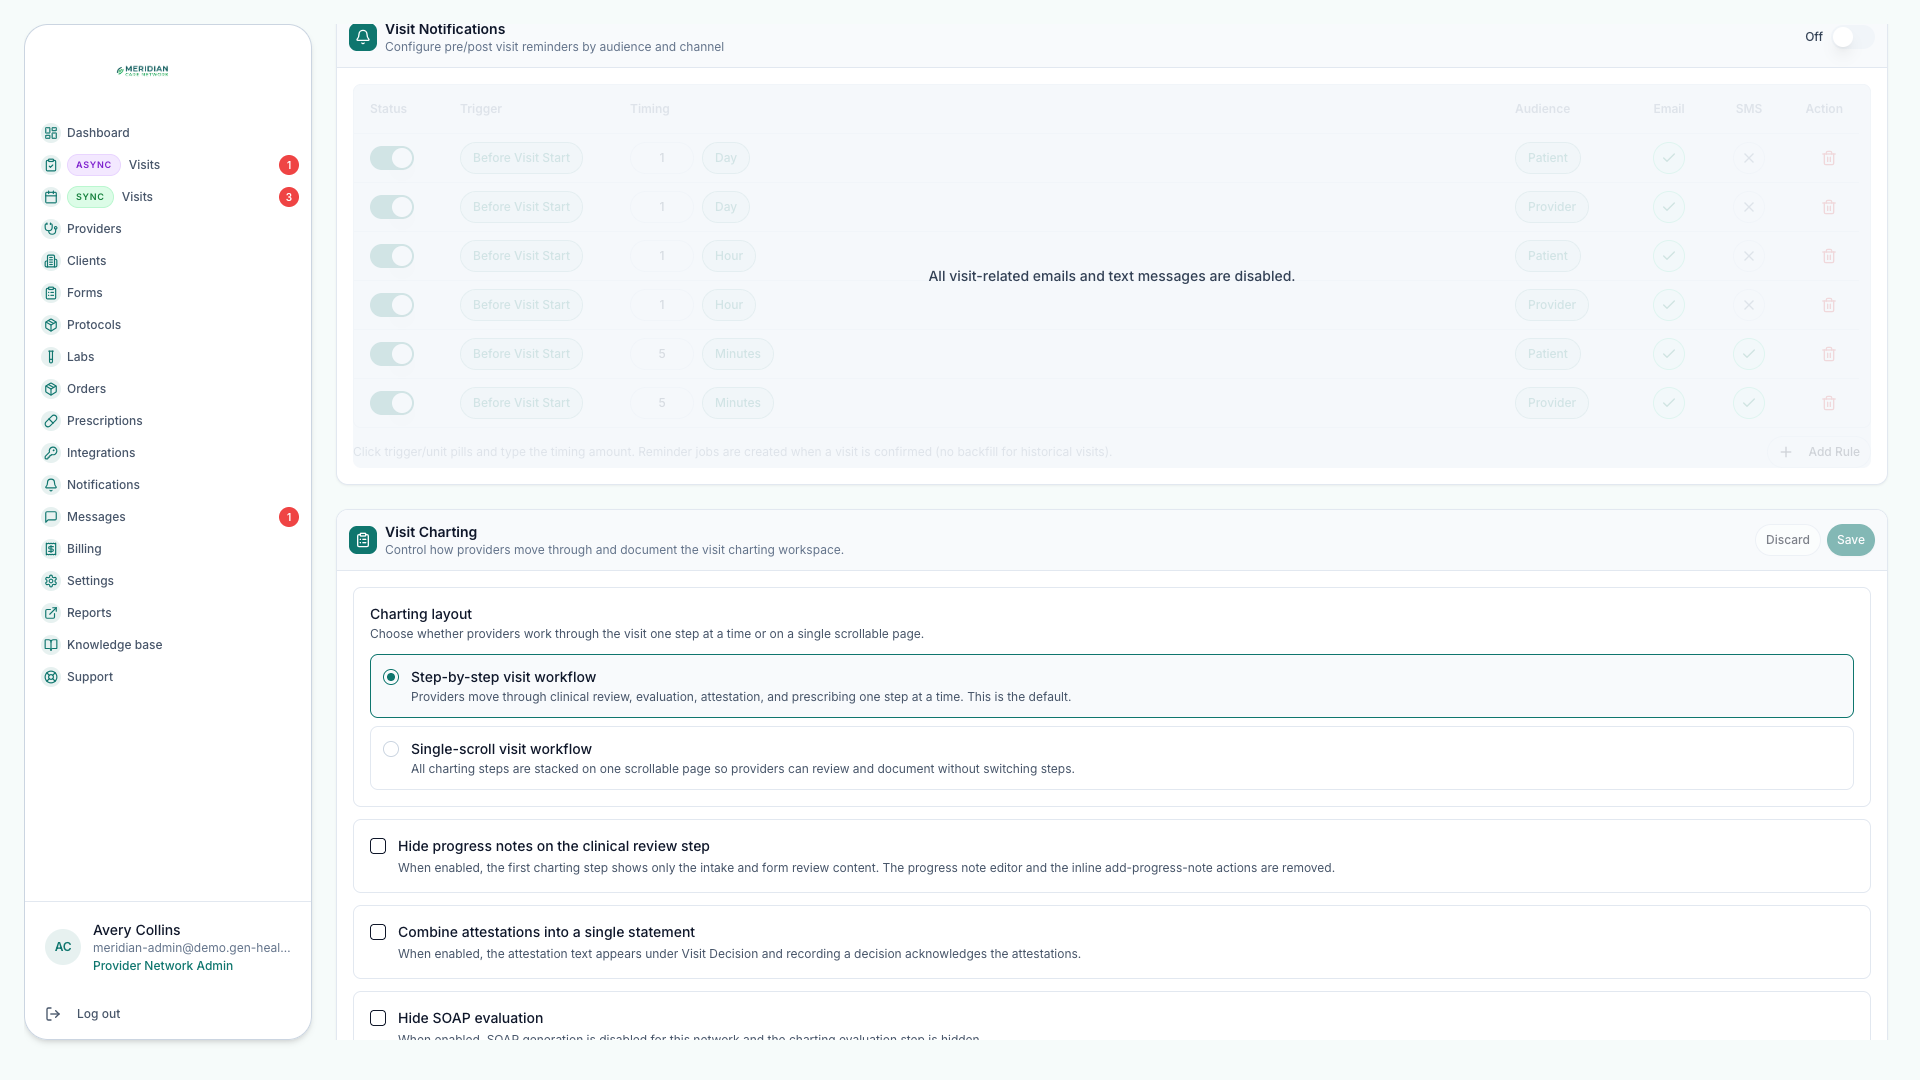Open Billing in the sidebar
The width and height of the screenshot is (1920, 1080).
click(84, 549)
